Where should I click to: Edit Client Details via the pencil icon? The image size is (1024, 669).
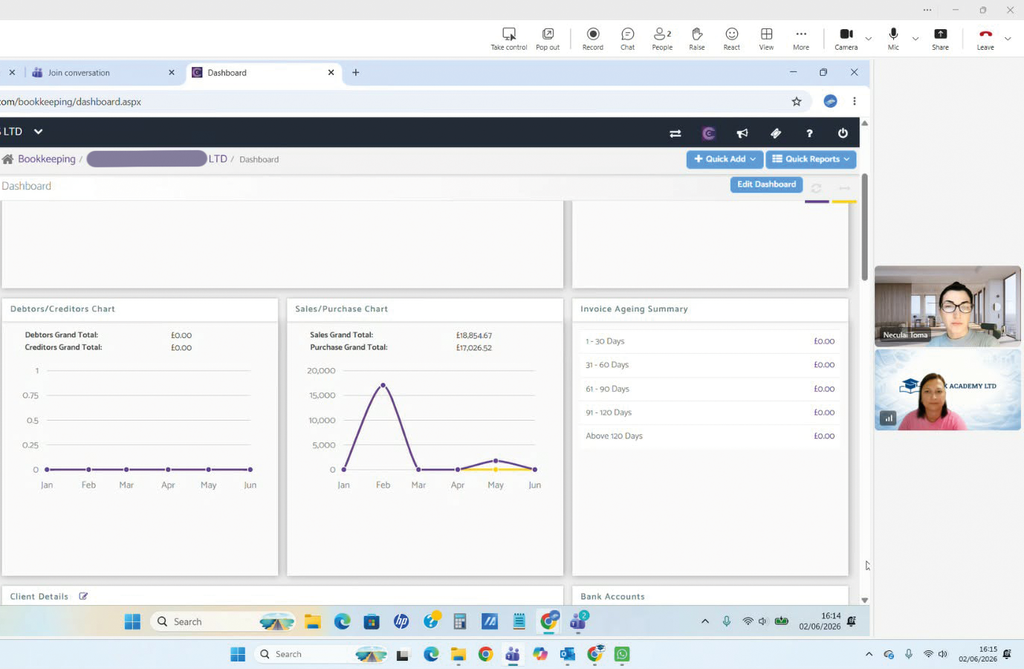point(84,596)
